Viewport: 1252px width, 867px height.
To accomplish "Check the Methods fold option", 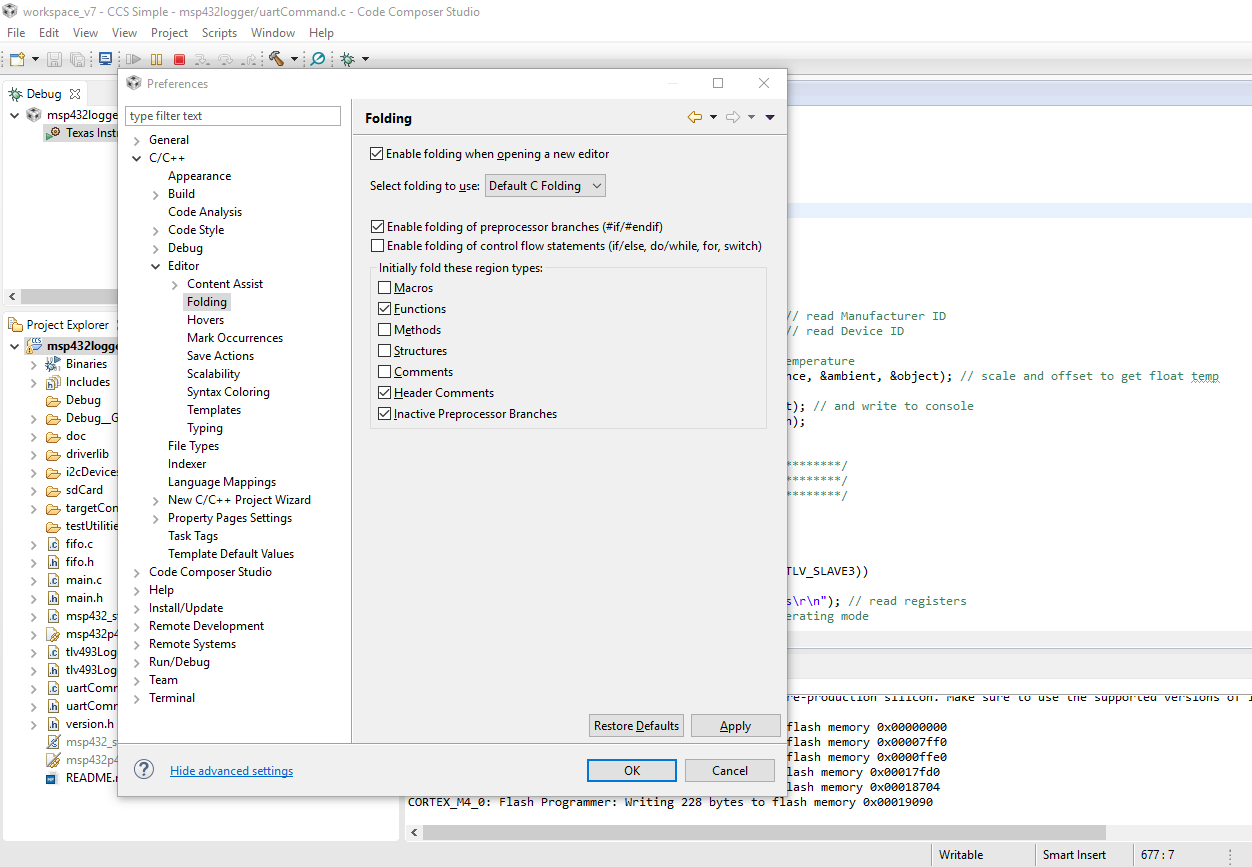I will [384, 330].
